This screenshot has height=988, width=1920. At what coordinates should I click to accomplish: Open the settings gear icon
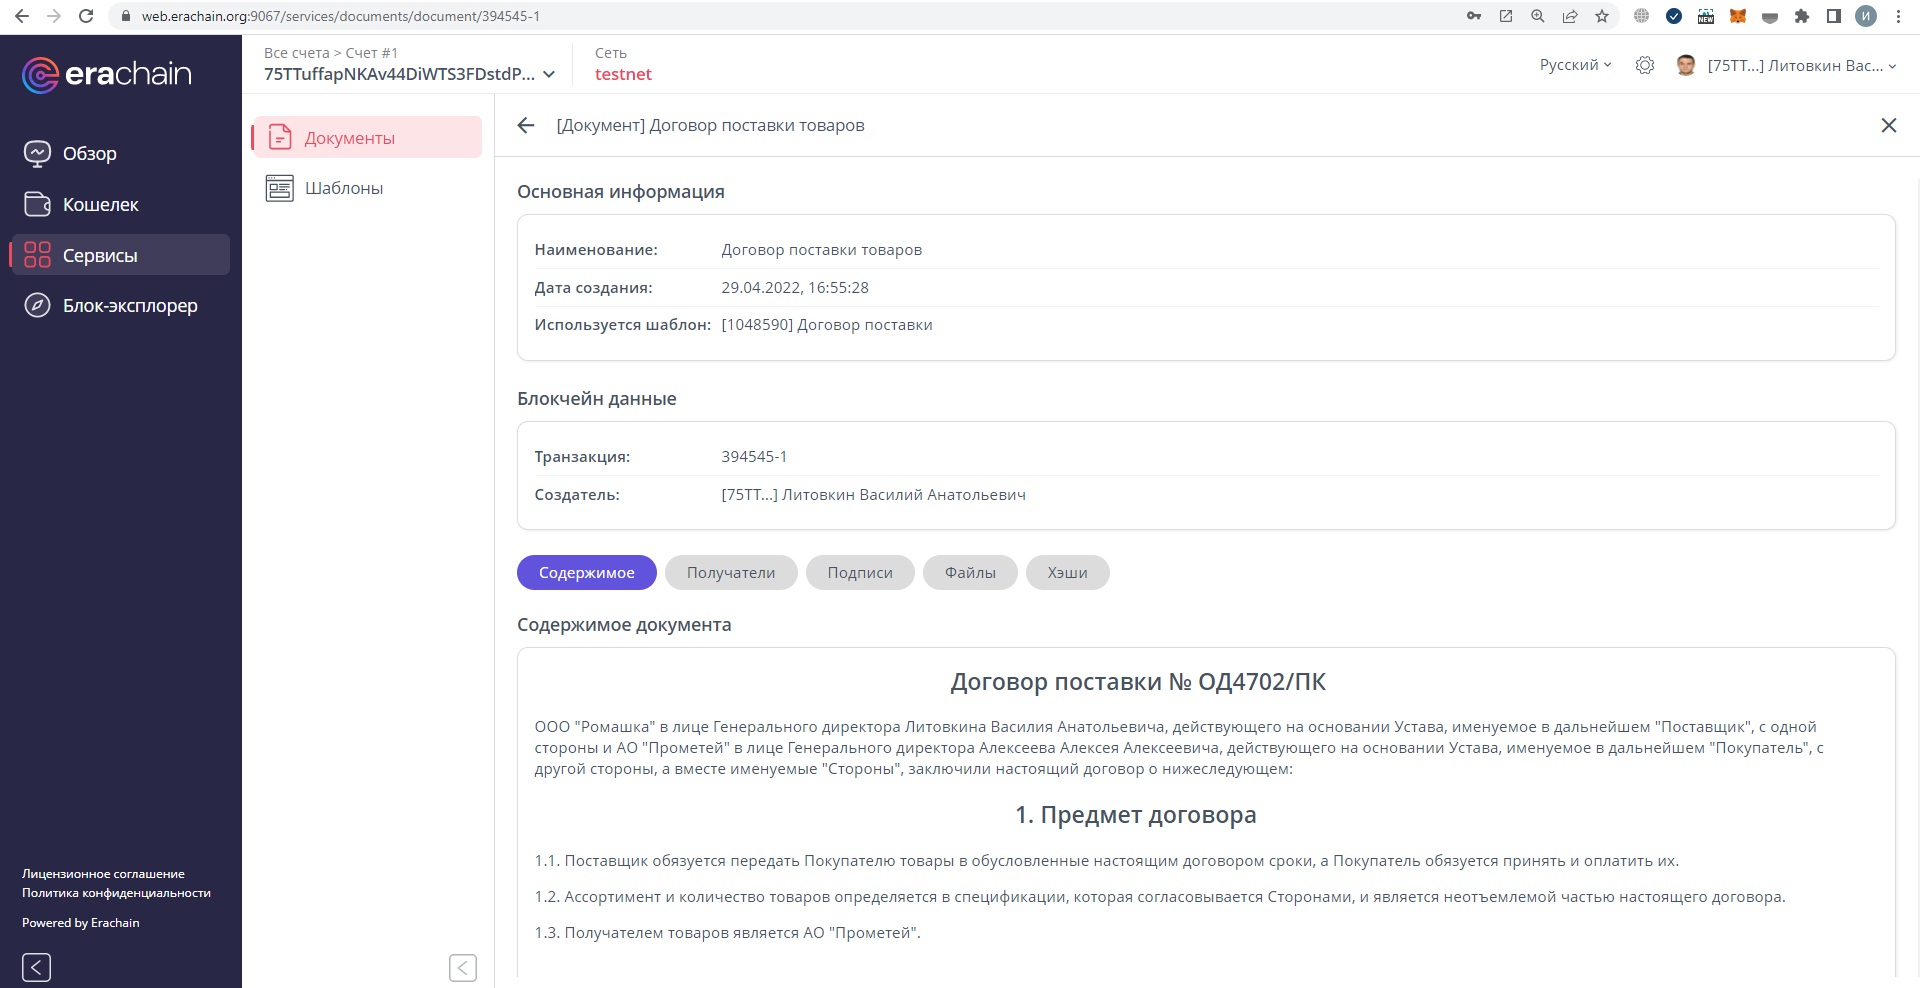(1644, 65)
